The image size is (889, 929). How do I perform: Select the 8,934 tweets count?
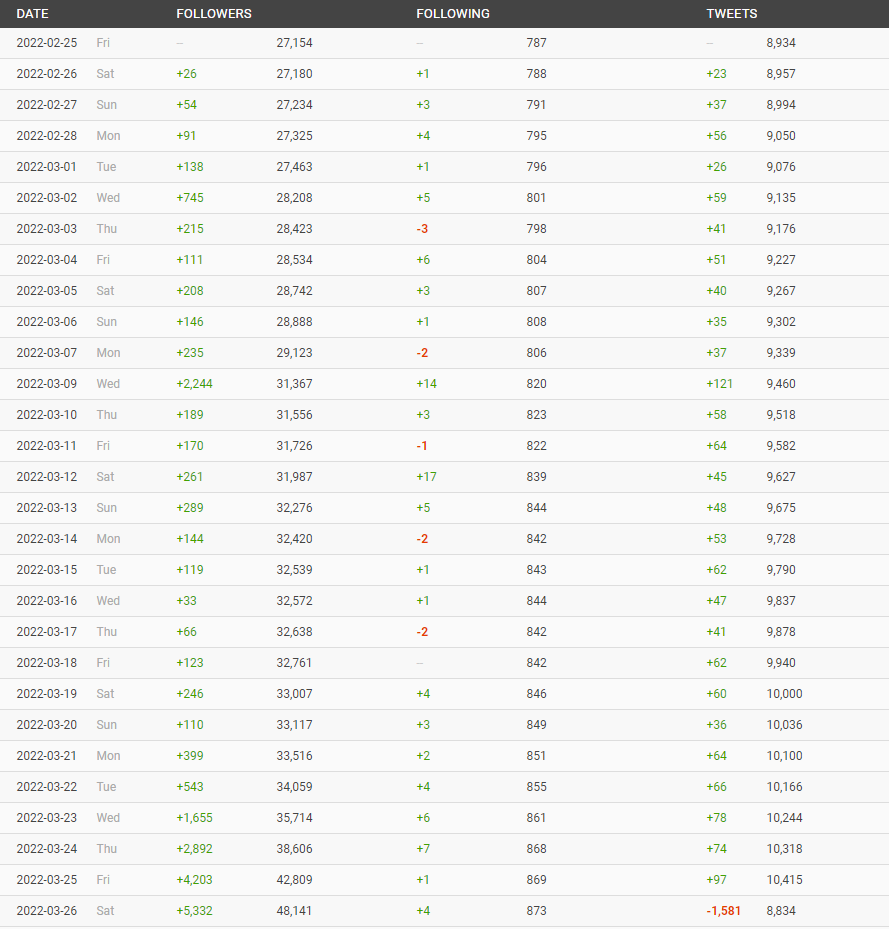[781, 43]
